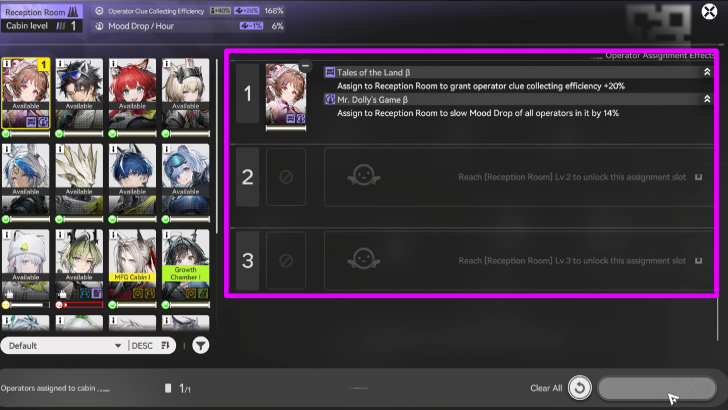Click the Tales of the Land β skill icon
The image size is (728, 410).
pos(330,72)
